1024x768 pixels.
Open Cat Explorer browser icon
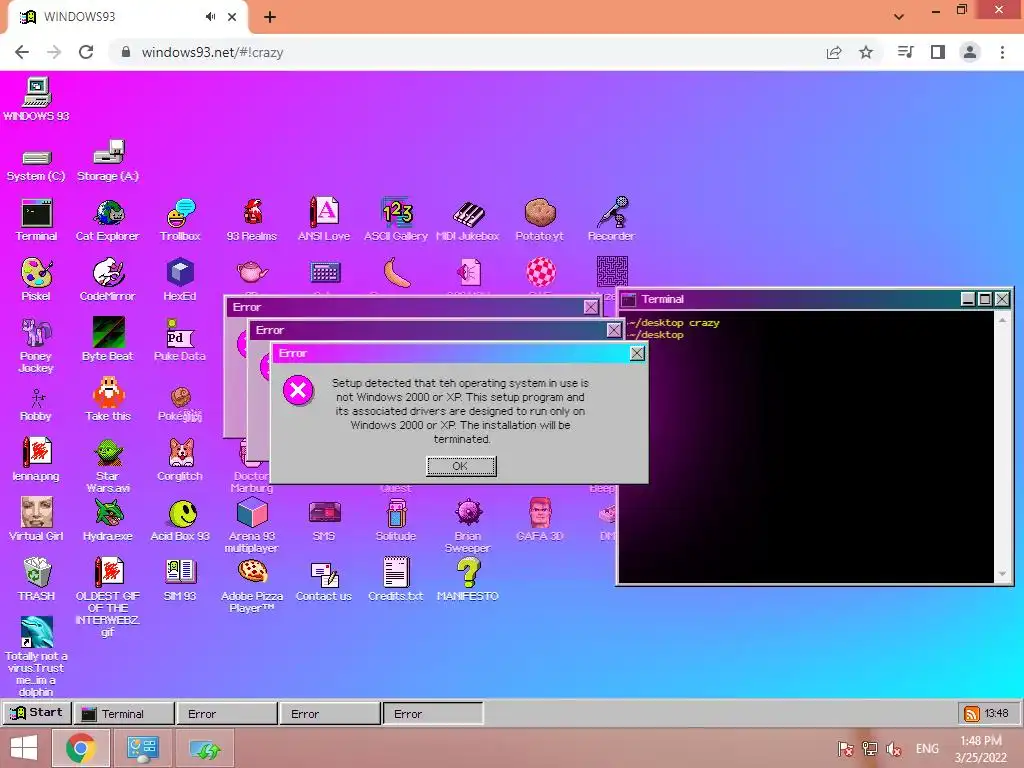click(x=108, y=220)
